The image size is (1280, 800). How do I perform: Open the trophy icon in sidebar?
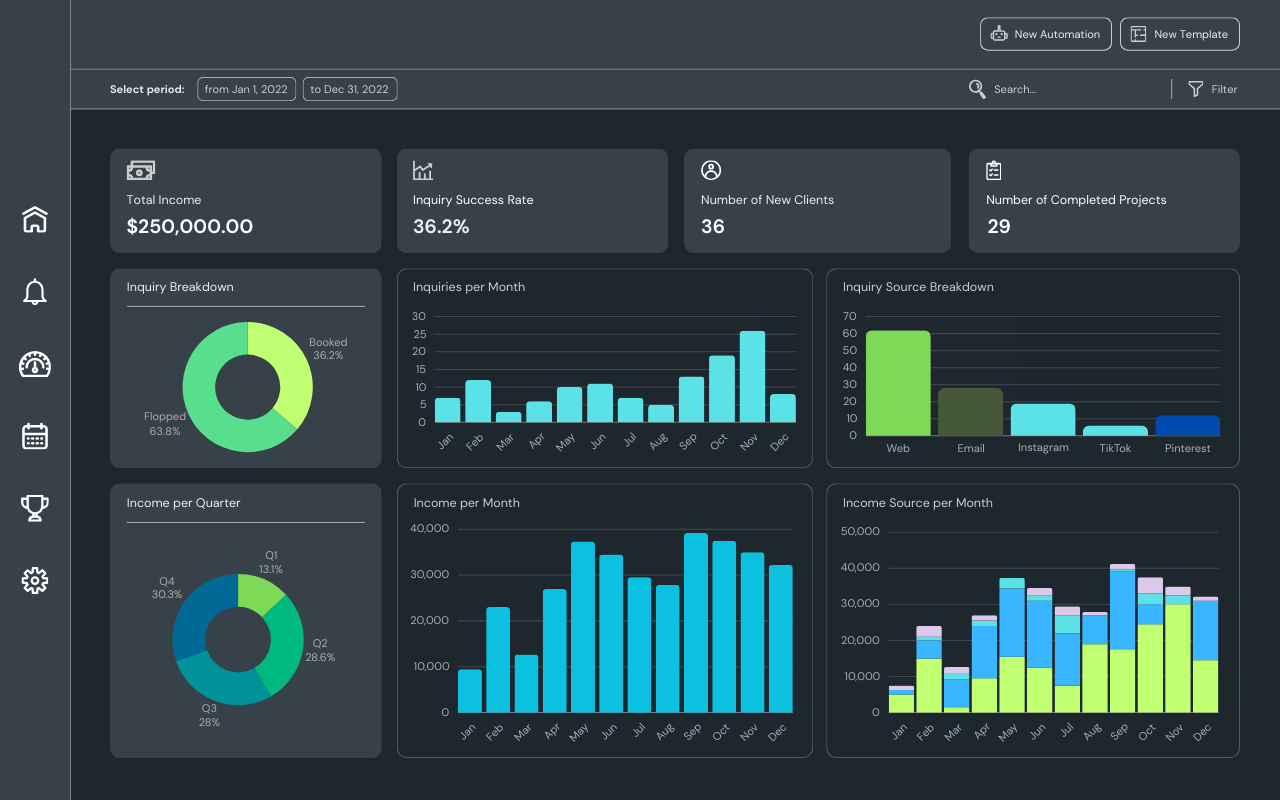pos(35,508)
